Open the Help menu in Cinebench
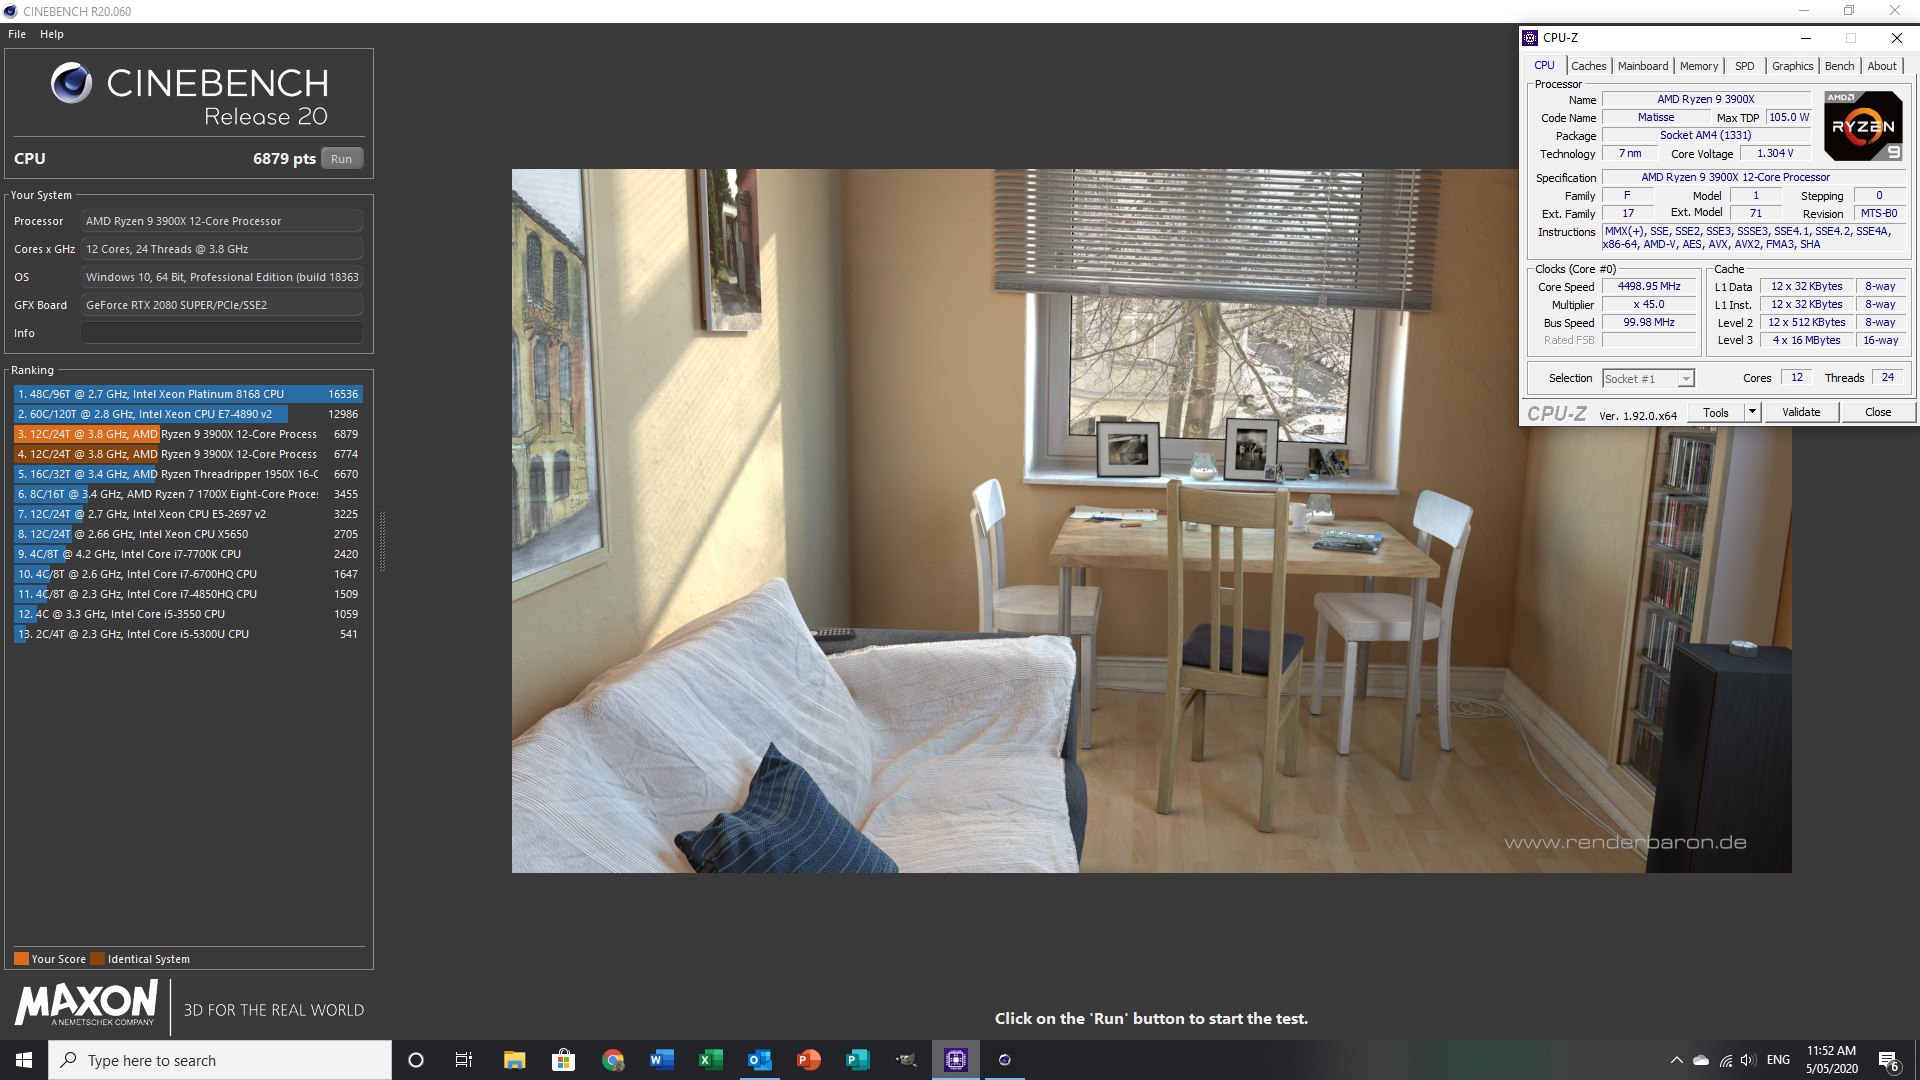 (52, 34)
